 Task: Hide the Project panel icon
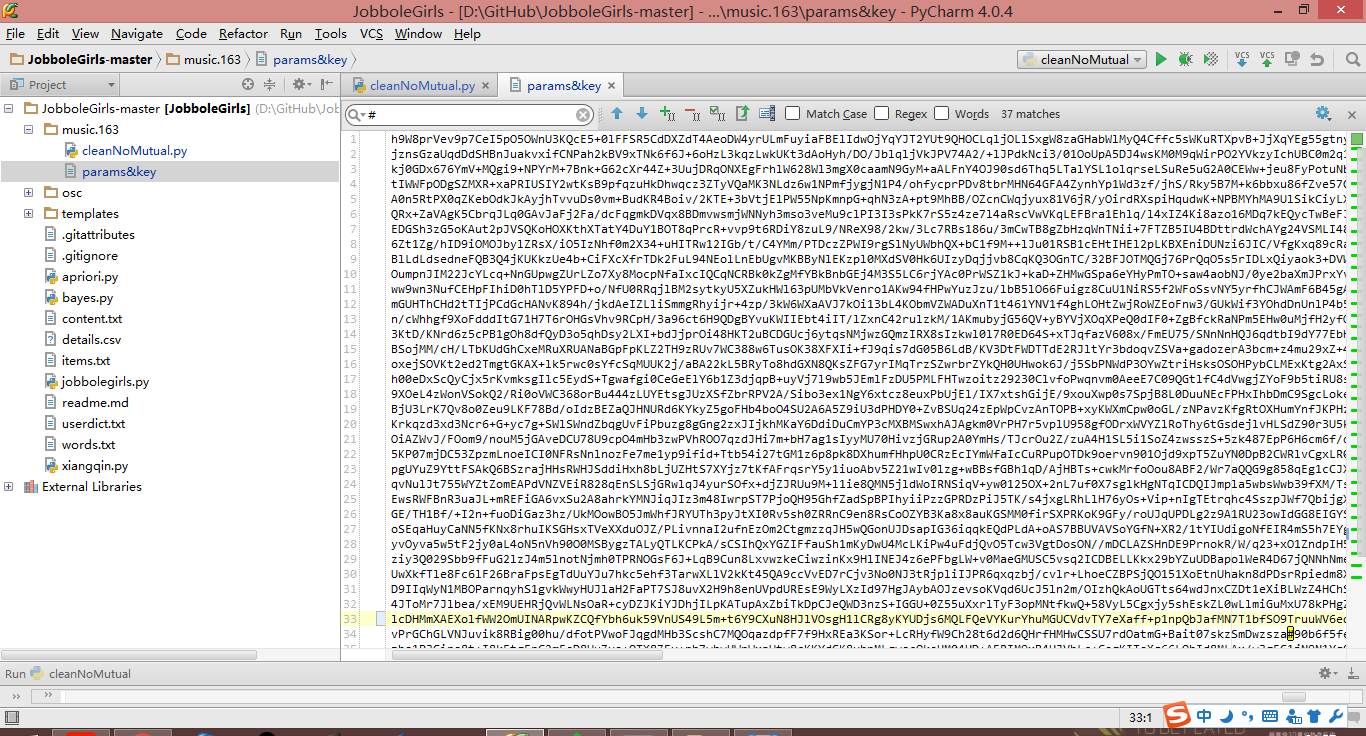(325, 85)
